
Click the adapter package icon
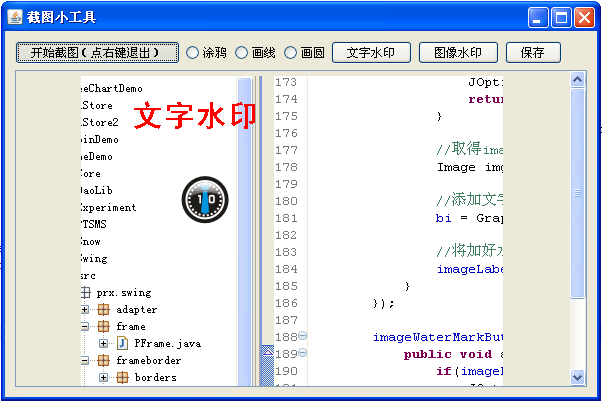tap(103, 309)
